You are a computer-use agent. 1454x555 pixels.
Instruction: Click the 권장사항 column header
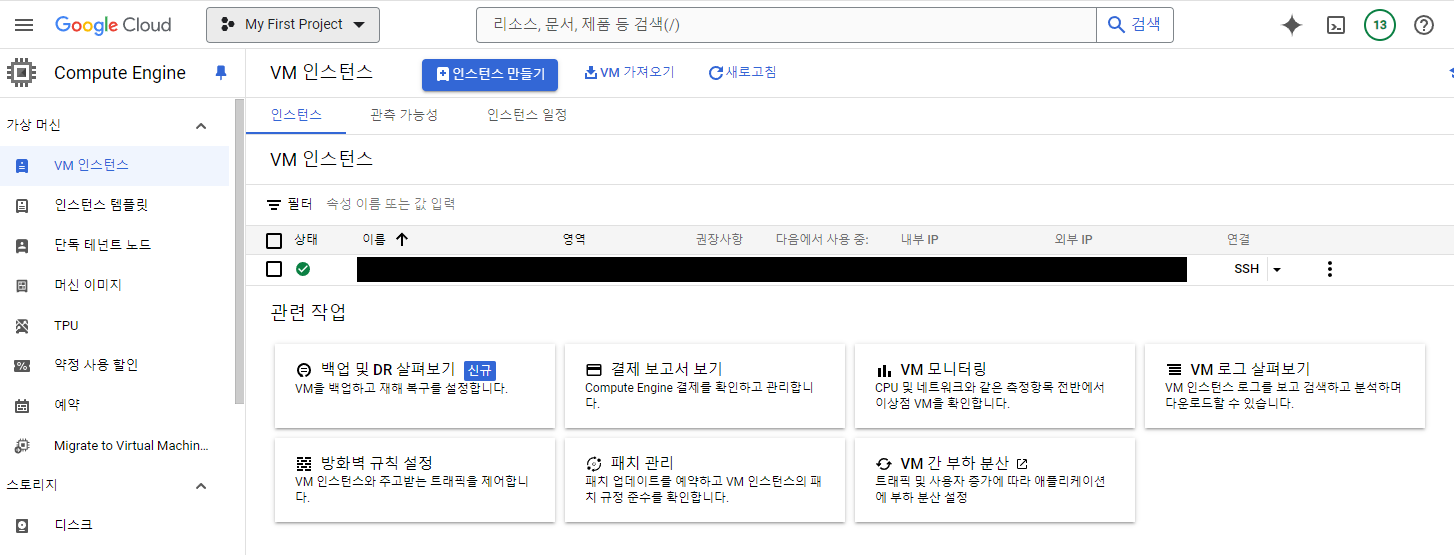719,240
